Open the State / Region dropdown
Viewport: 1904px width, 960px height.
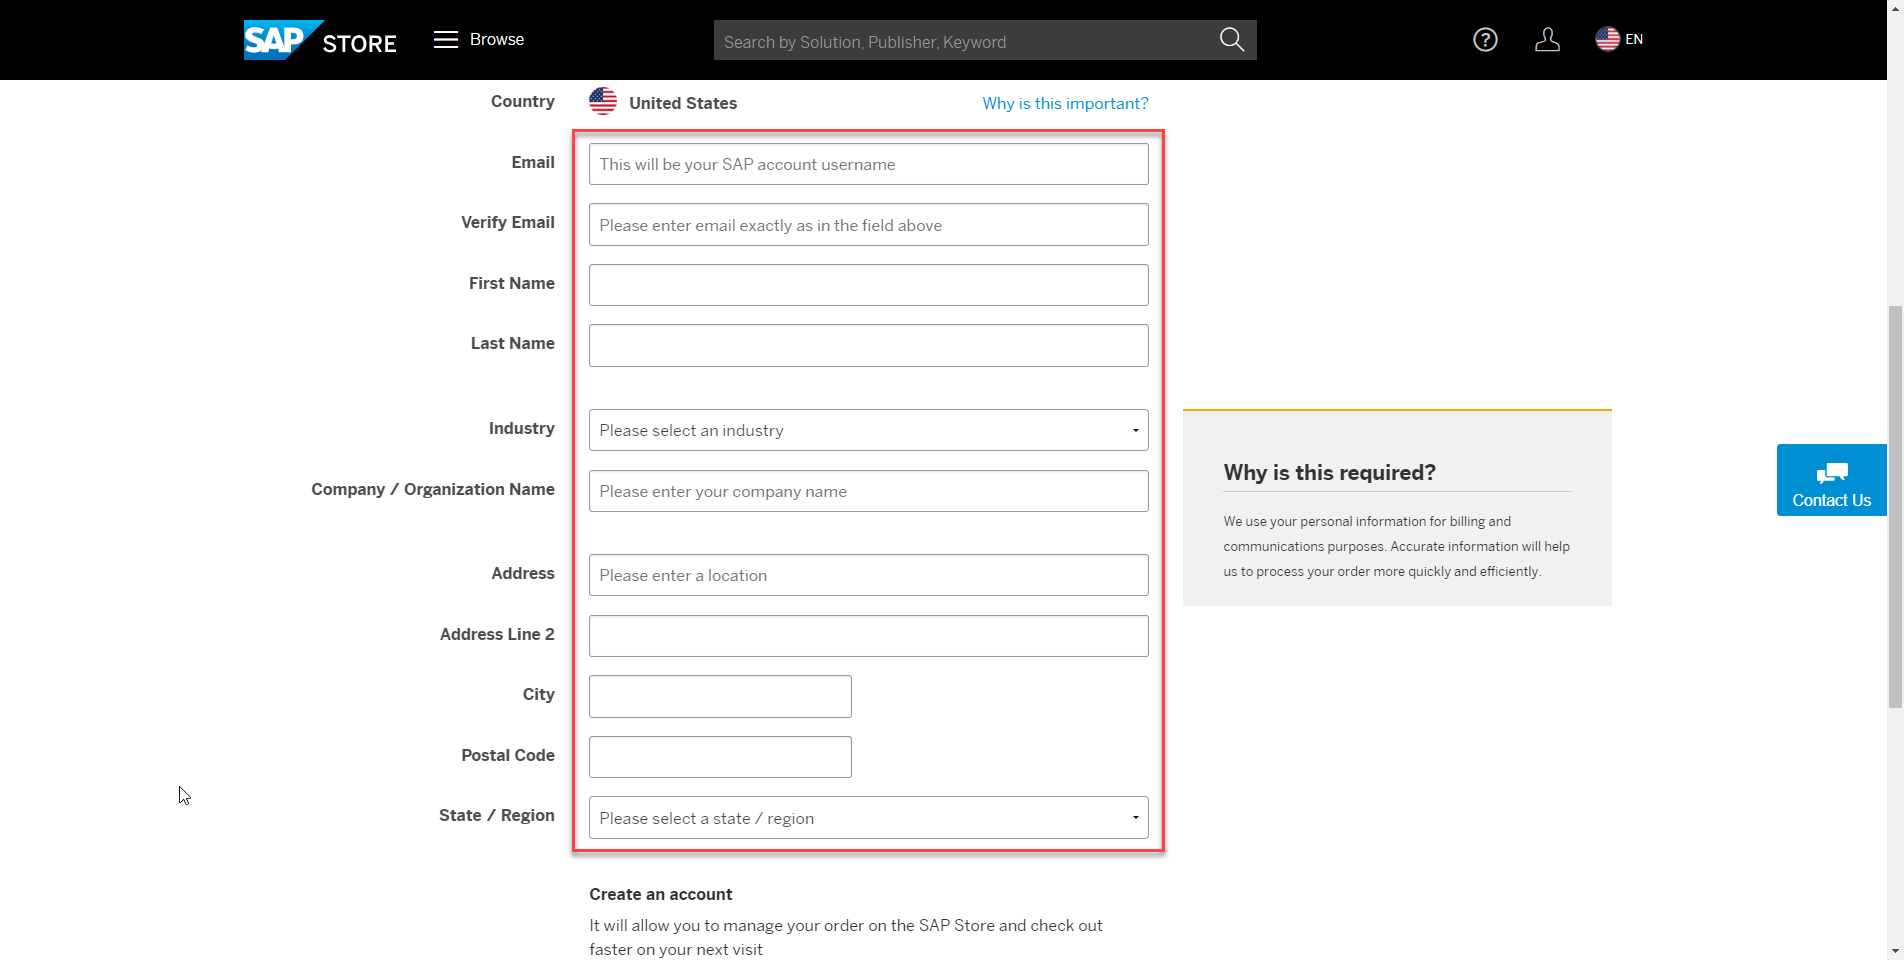pyautogui.click(x=868, y=818)
